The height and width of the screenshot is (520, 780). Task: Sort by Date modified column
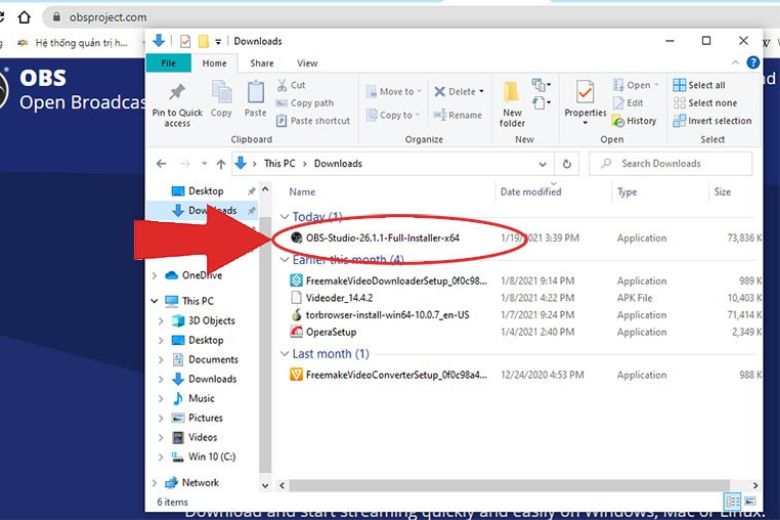pyautogui.click(x=531, y=192)
